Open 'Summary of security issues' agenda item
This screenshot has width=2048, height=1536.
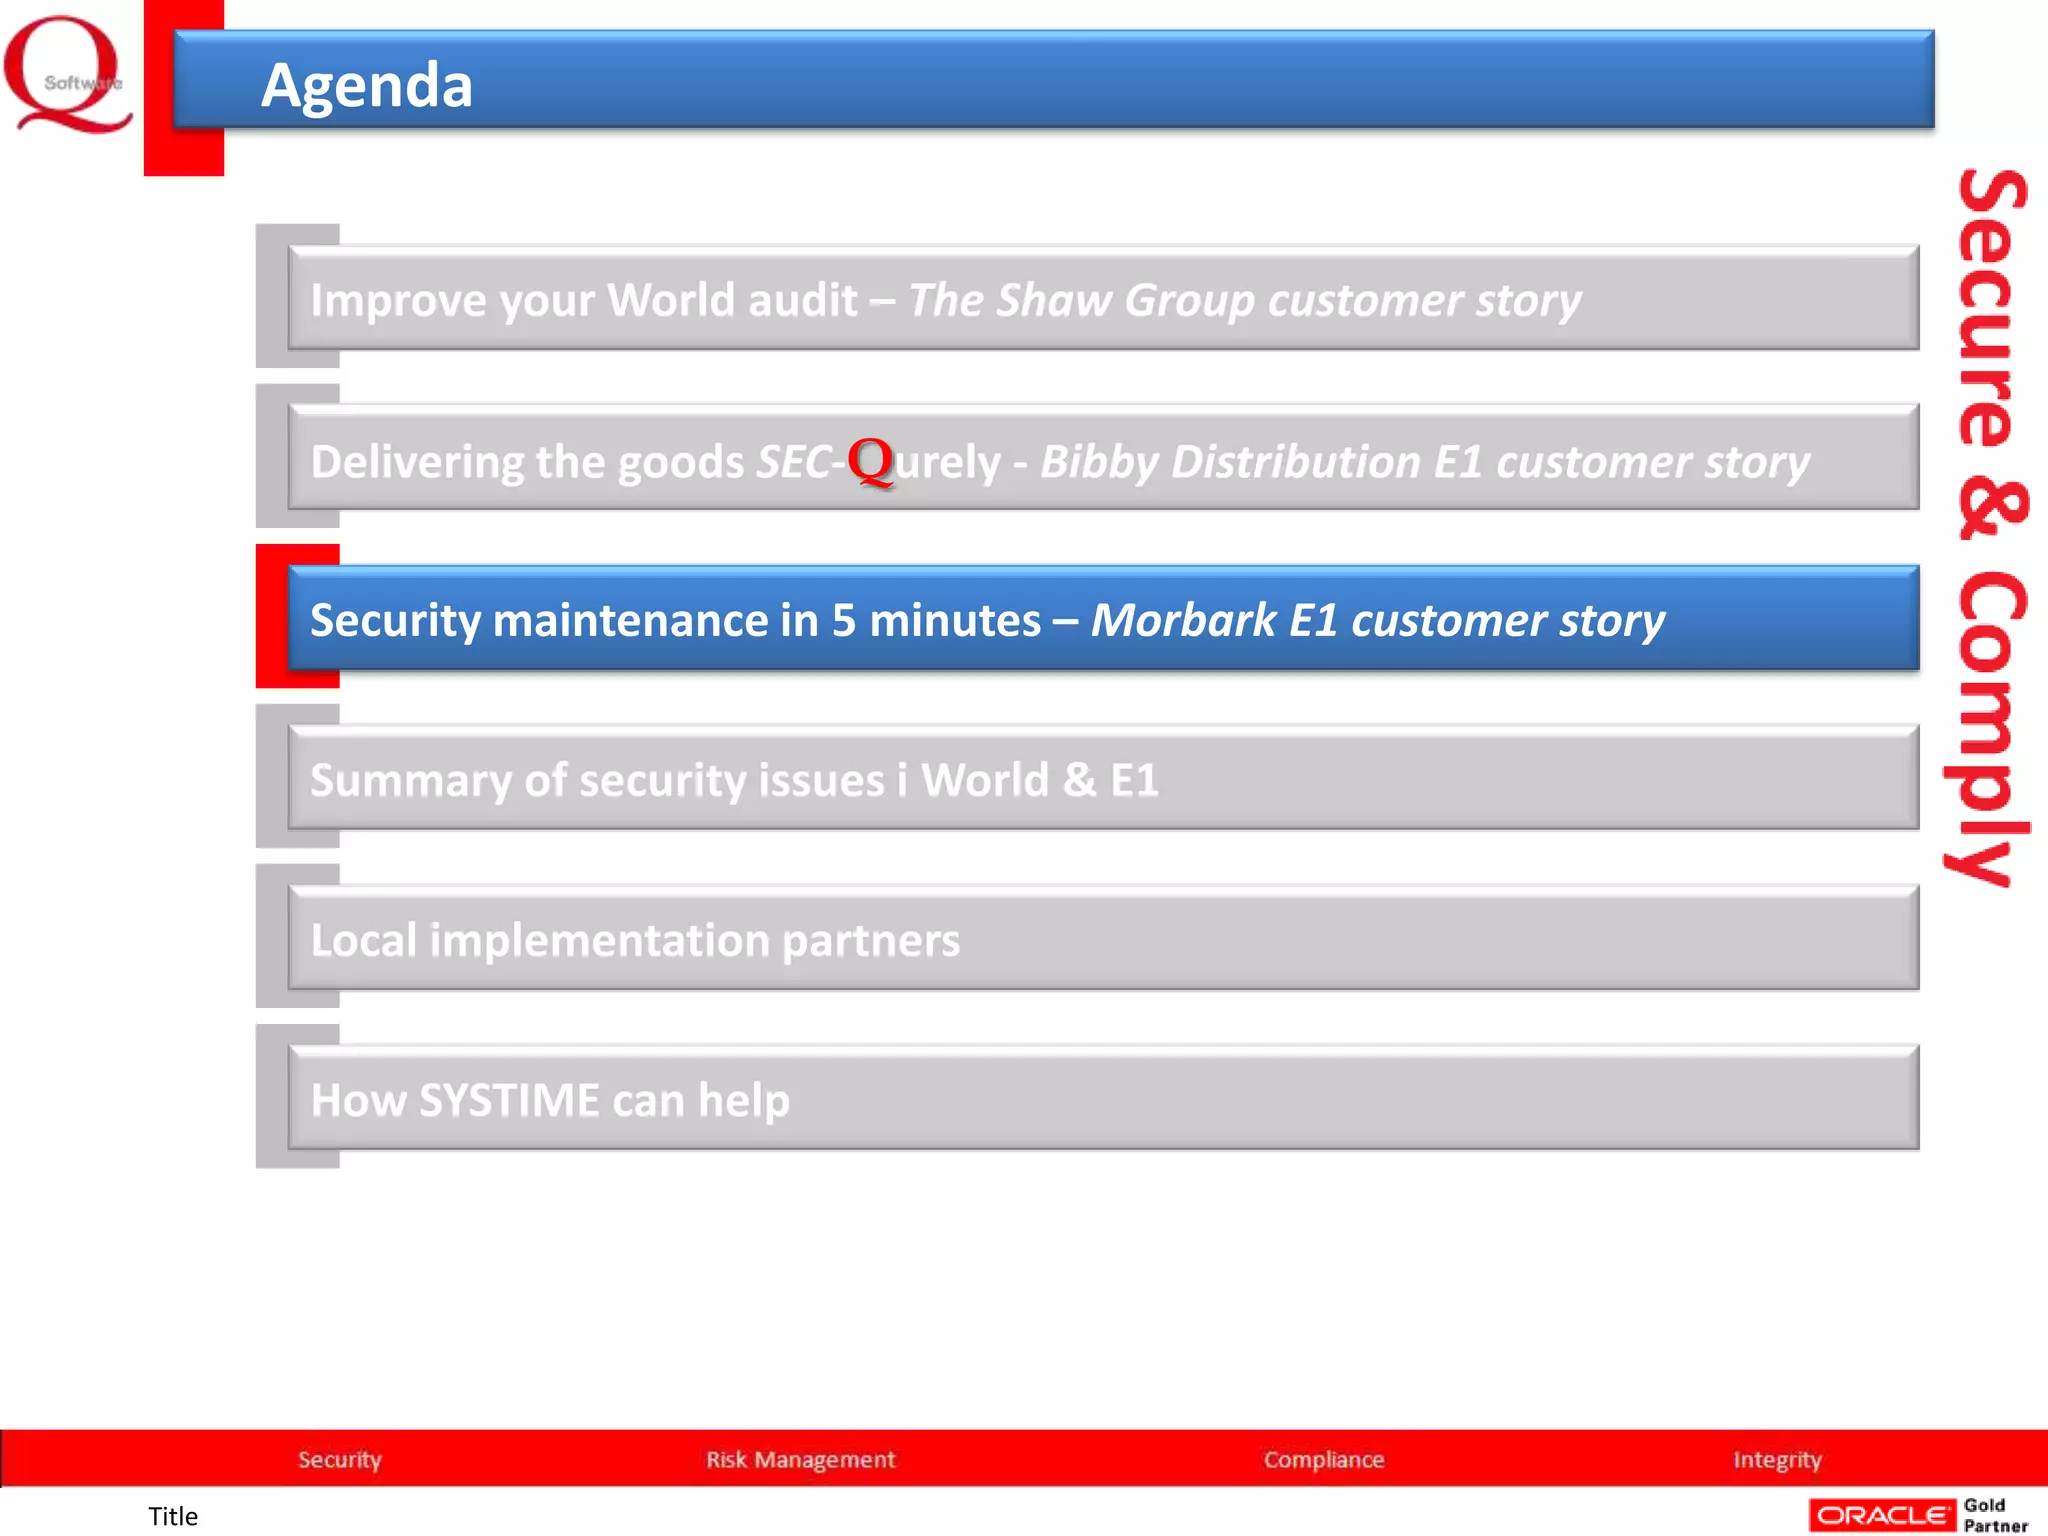[x=1103, y=778]
